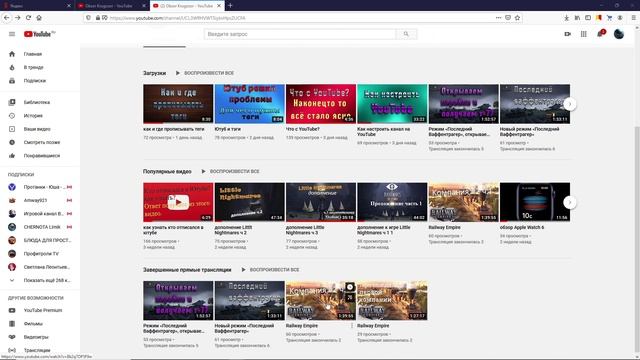Open the hamburger guide menu

12,34
